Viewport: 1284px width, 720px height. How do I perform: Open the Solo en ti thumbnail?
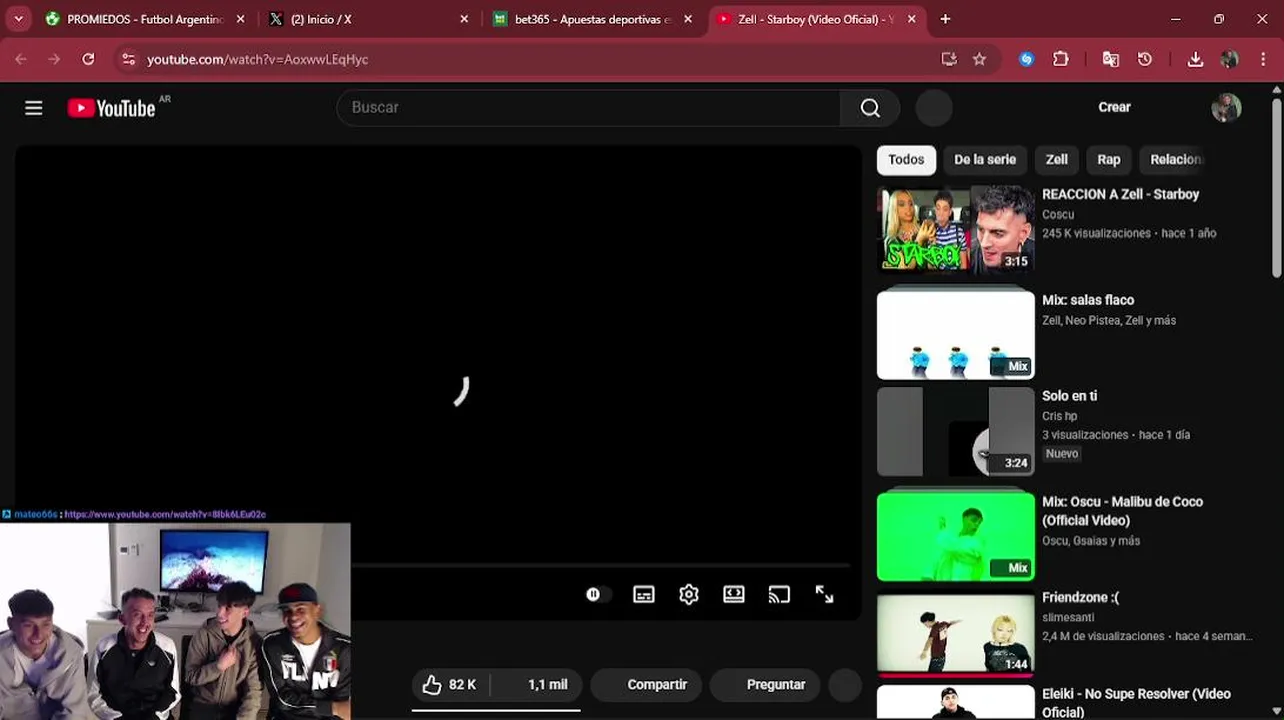pyautogui.click(x=956, y=432)
